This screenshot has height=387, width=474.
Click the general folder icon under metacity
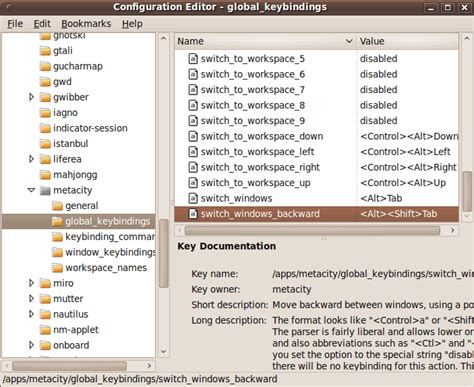pos(57,206)
